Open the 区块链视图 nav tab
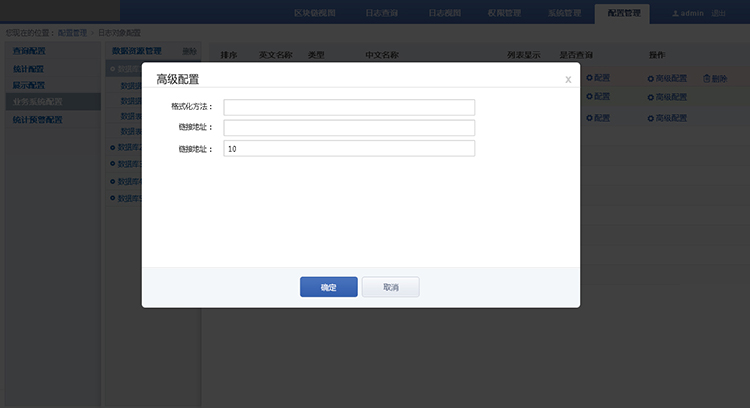750x408 pixels. [x=315, y=13]
